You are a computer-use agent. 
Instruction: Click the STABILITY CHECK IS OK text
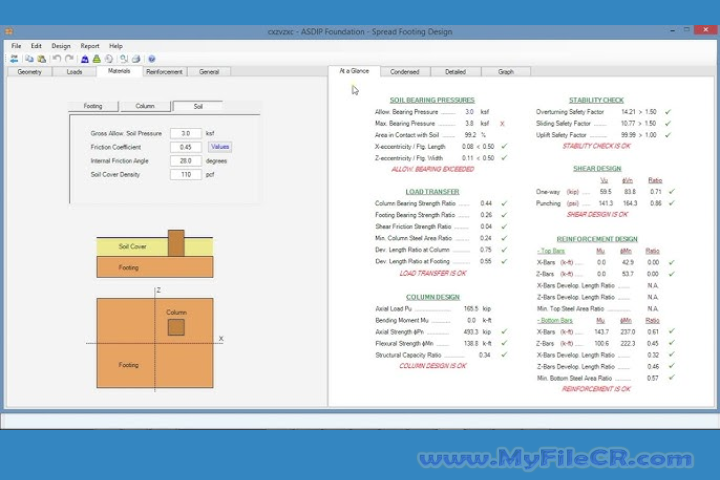[x=596, y=146]
